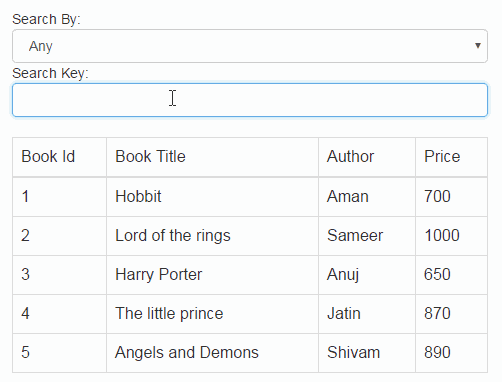502x382 pixels.
Task: Click the Book Title column header
Action: coord(212,157)
